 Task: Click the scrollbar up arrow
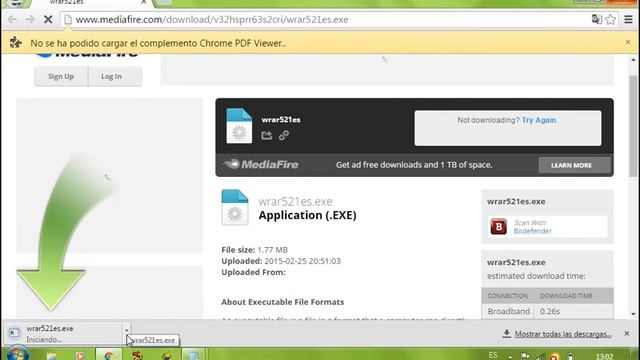pos(633,60)
